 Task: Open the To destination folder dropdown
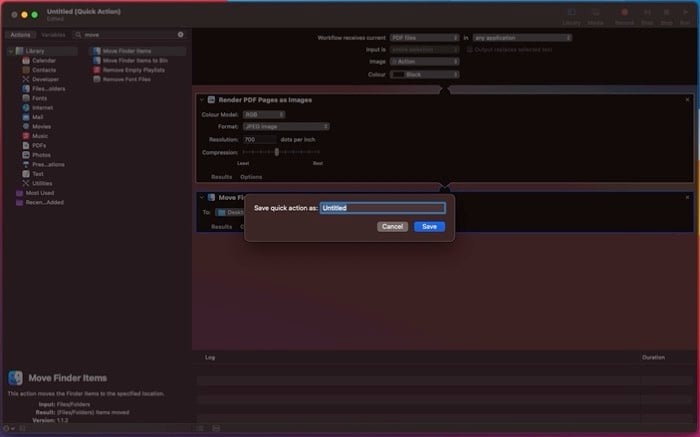tap(230, 212)
